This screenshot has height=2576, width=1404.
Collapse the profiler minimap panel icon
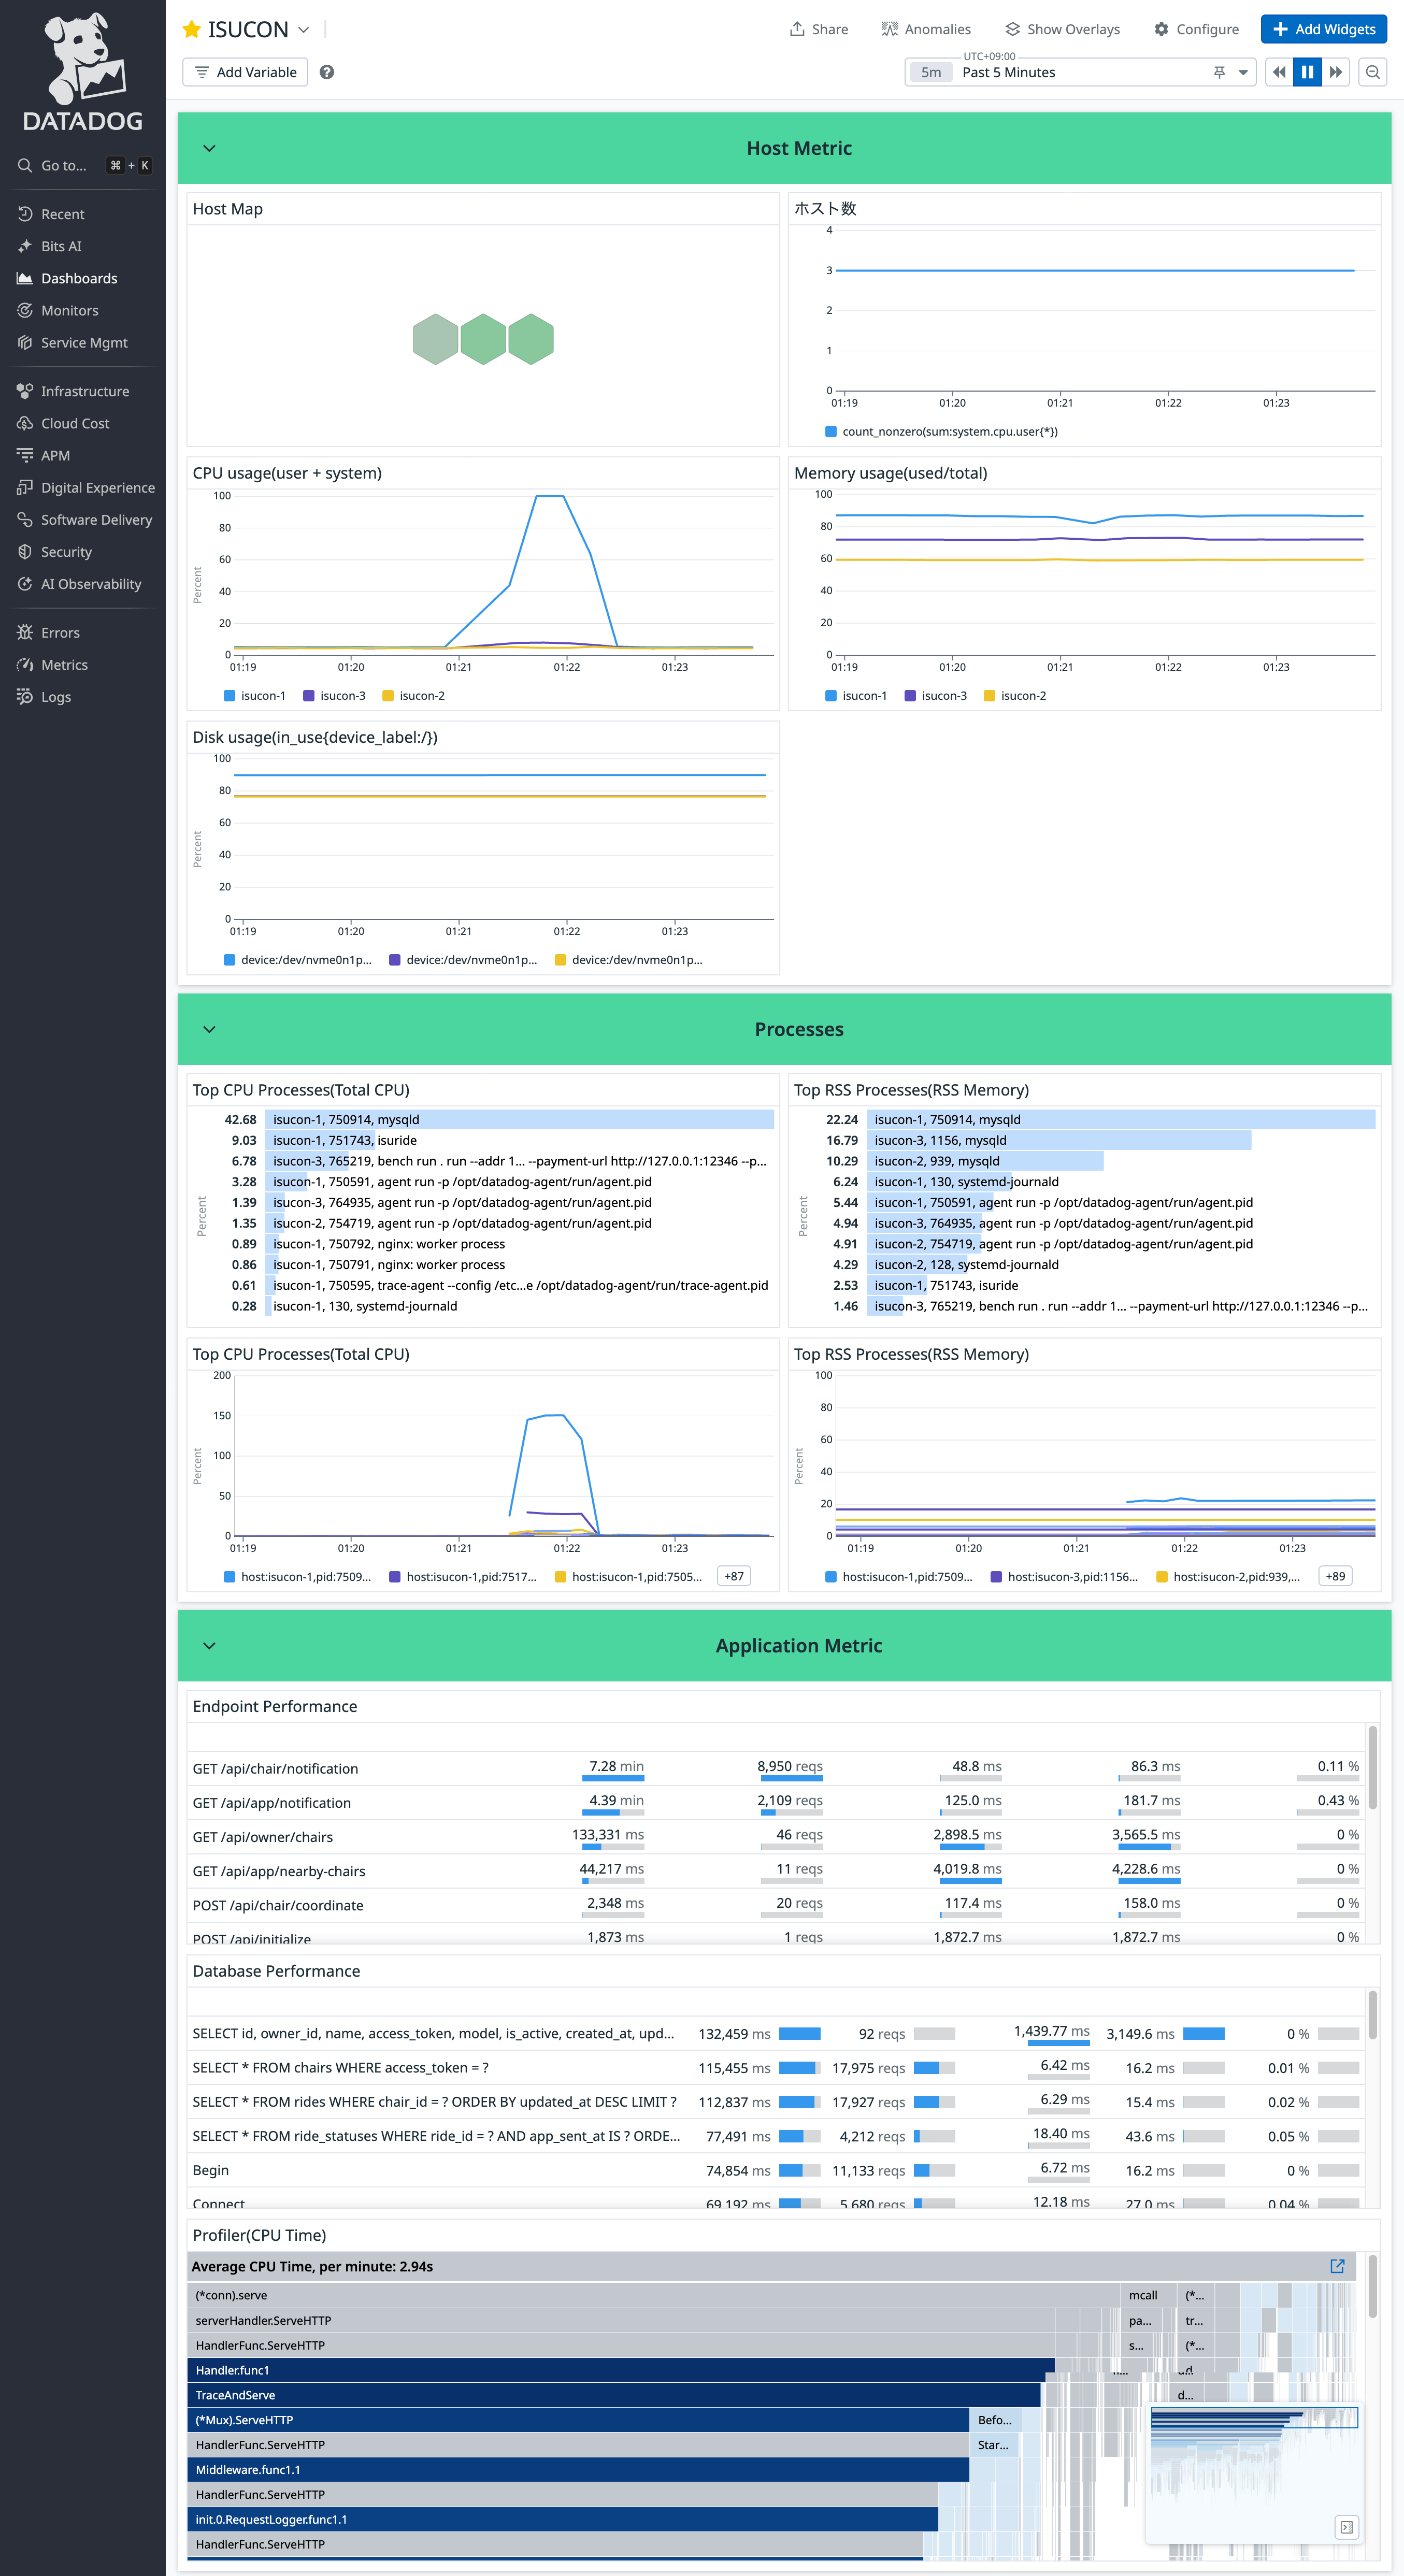point(1346,2527)
